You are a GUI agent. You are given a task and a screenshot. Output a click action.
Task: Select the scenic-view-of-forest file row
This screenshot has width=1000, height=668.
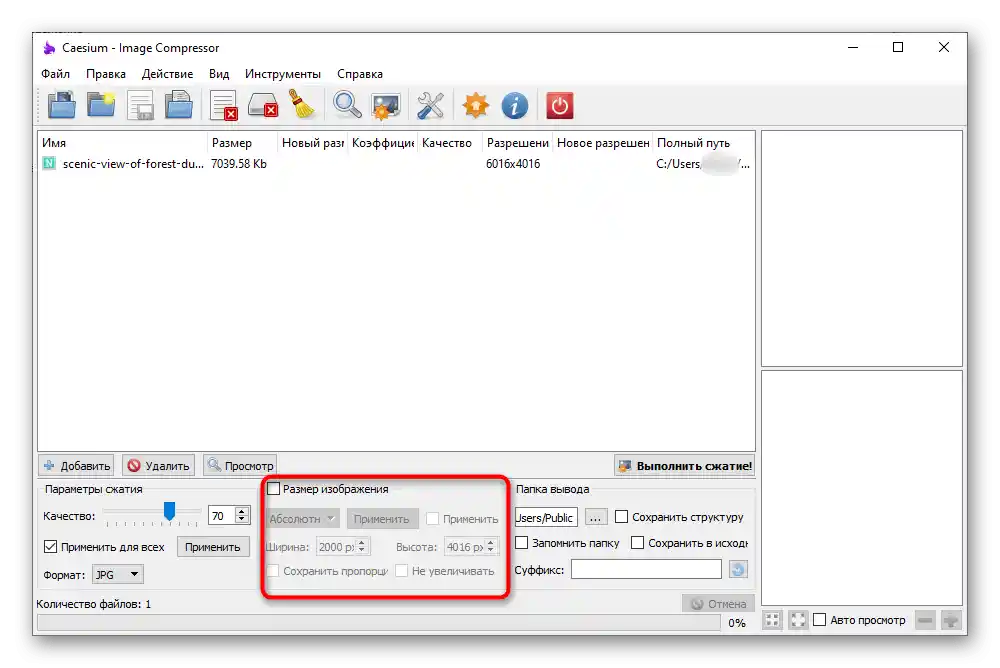pos(396,163)
